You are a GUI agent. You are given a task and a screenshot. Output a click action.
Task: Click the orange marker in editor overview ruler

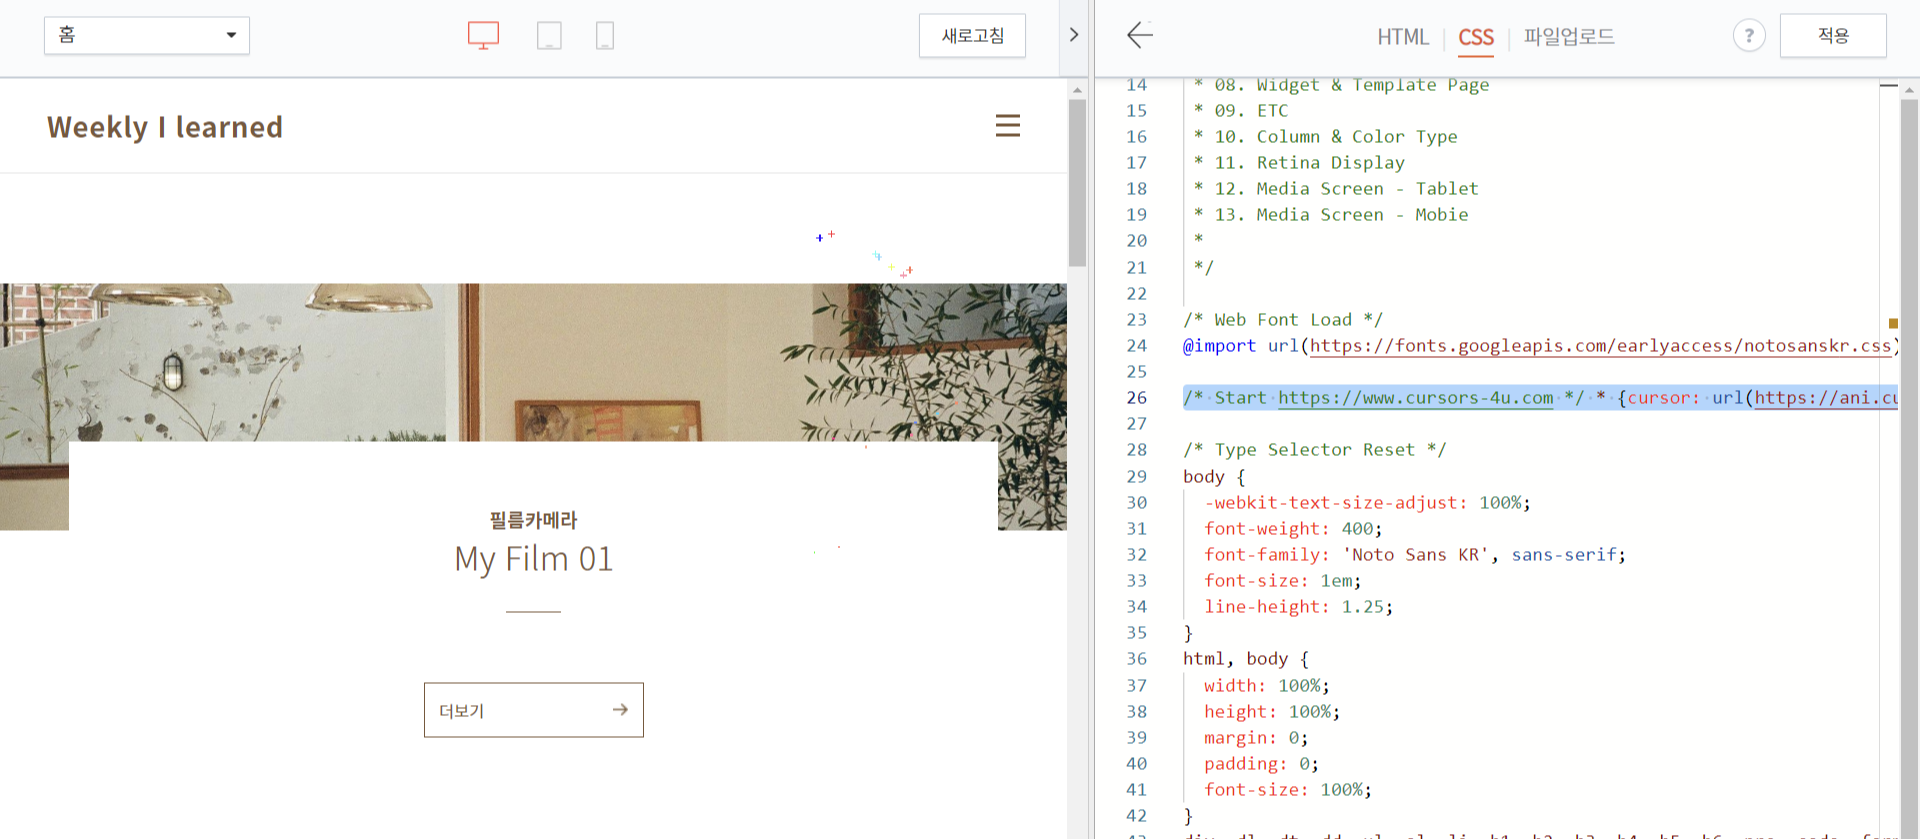(1893, 323)
